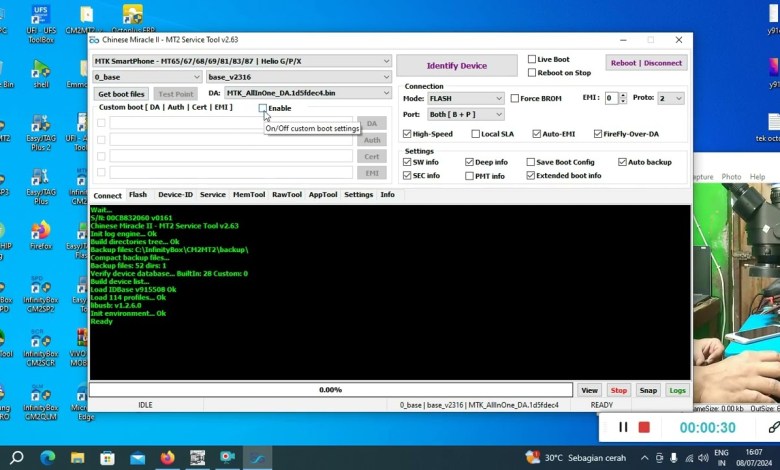Launch EasyJTAG Plus 2 from the desktop
The image size is (780, 470).
[42, 132]
